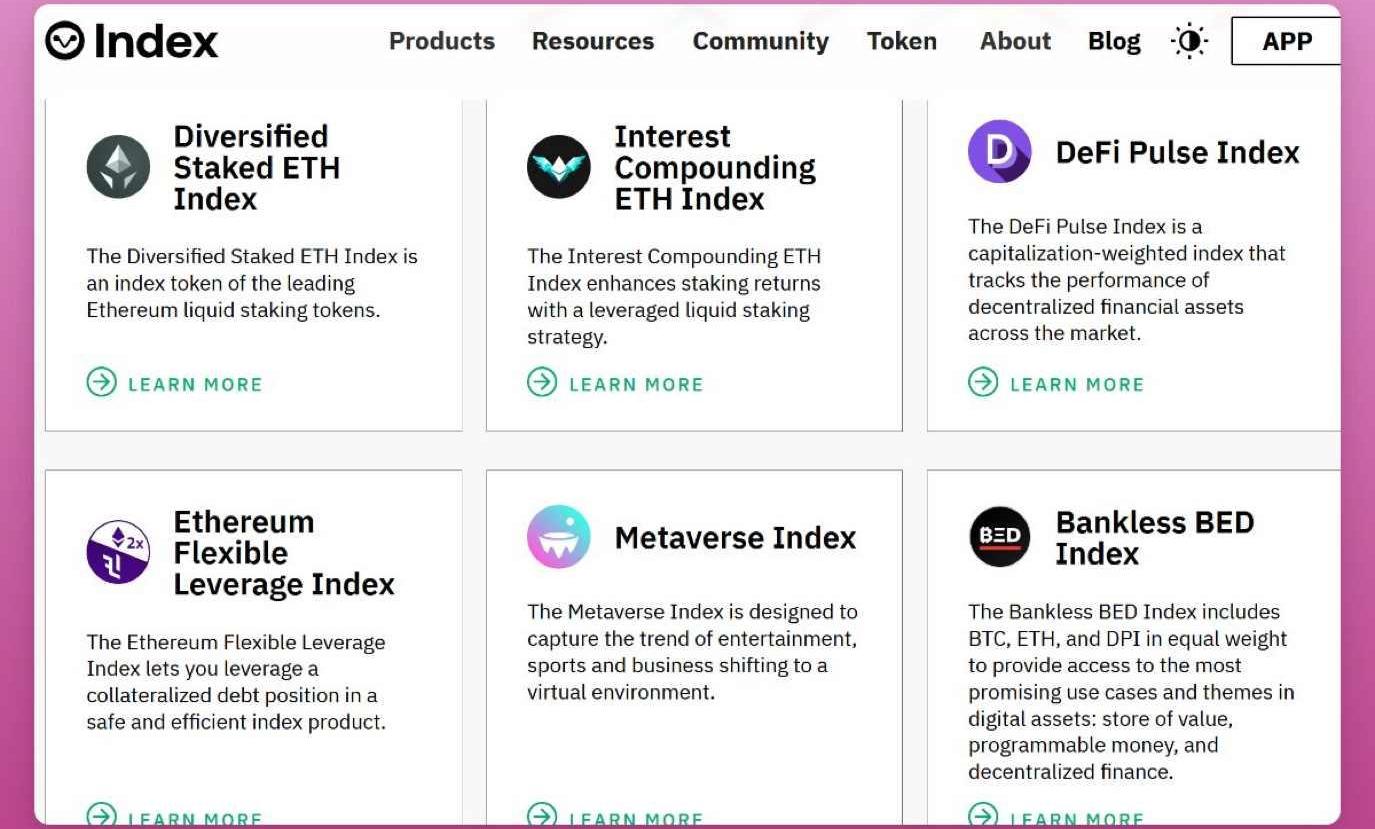Open the Resources menu
The image size is (1375, 829).
(593, 41)
